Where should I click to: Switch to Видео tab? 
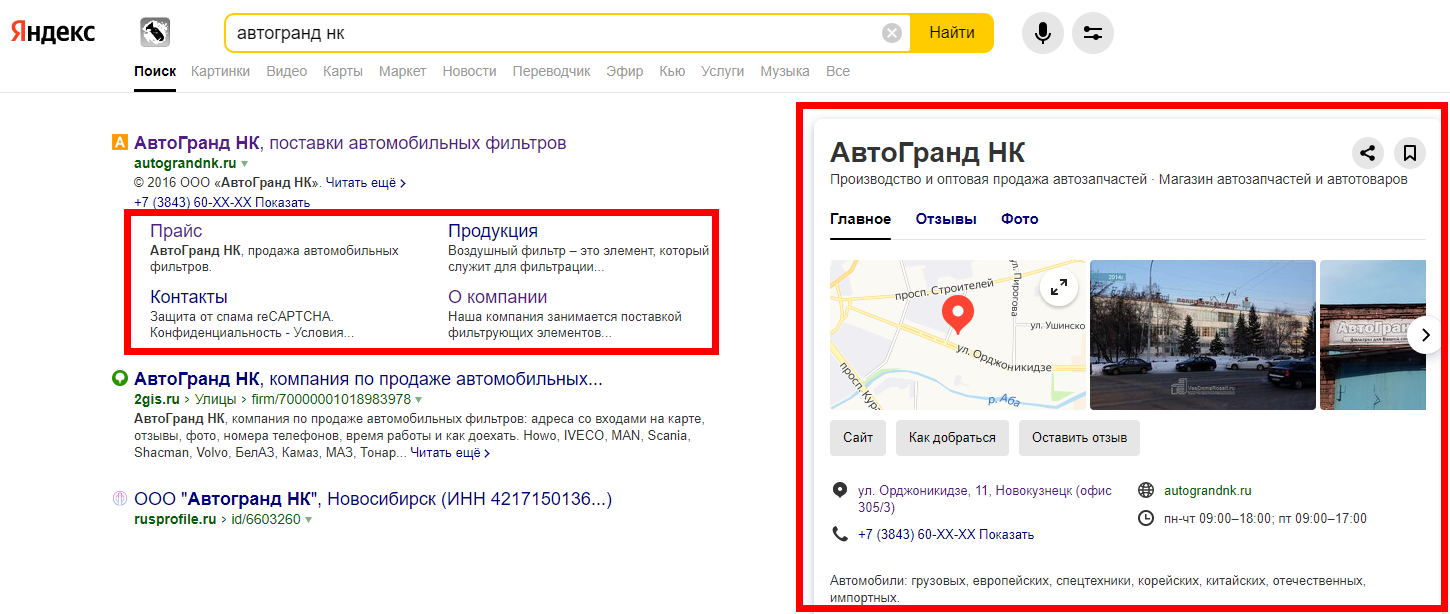point(287,71)
